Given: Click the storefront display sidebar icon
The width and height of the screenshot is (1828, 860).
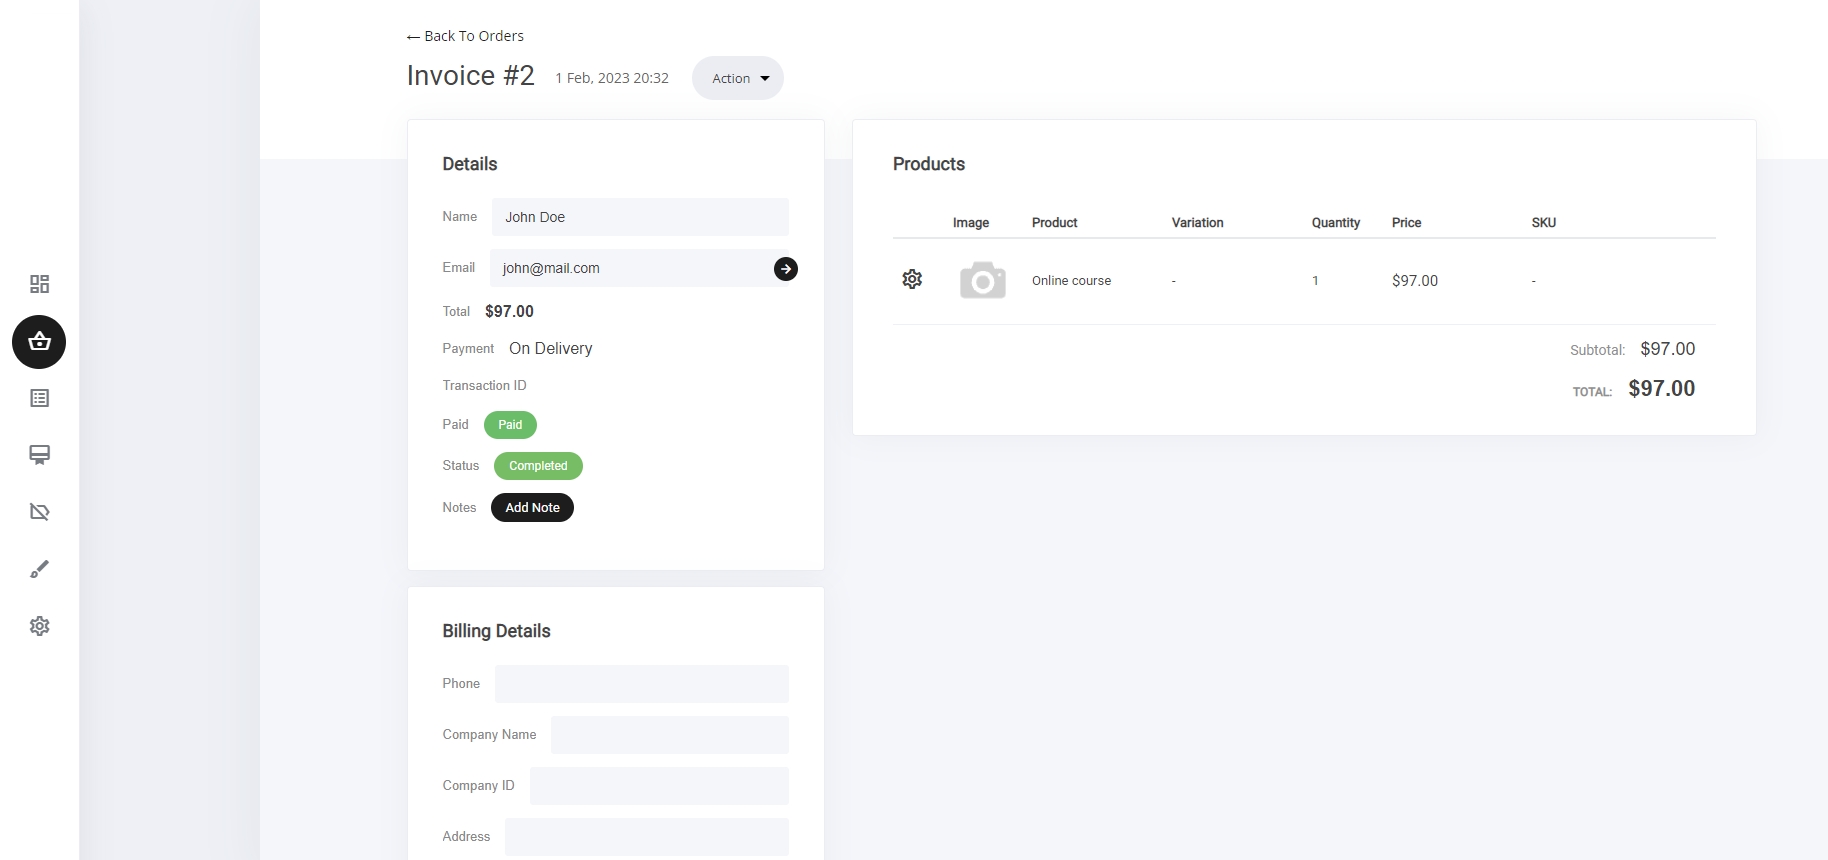Looking at the screenshot, I should point(39,455).
